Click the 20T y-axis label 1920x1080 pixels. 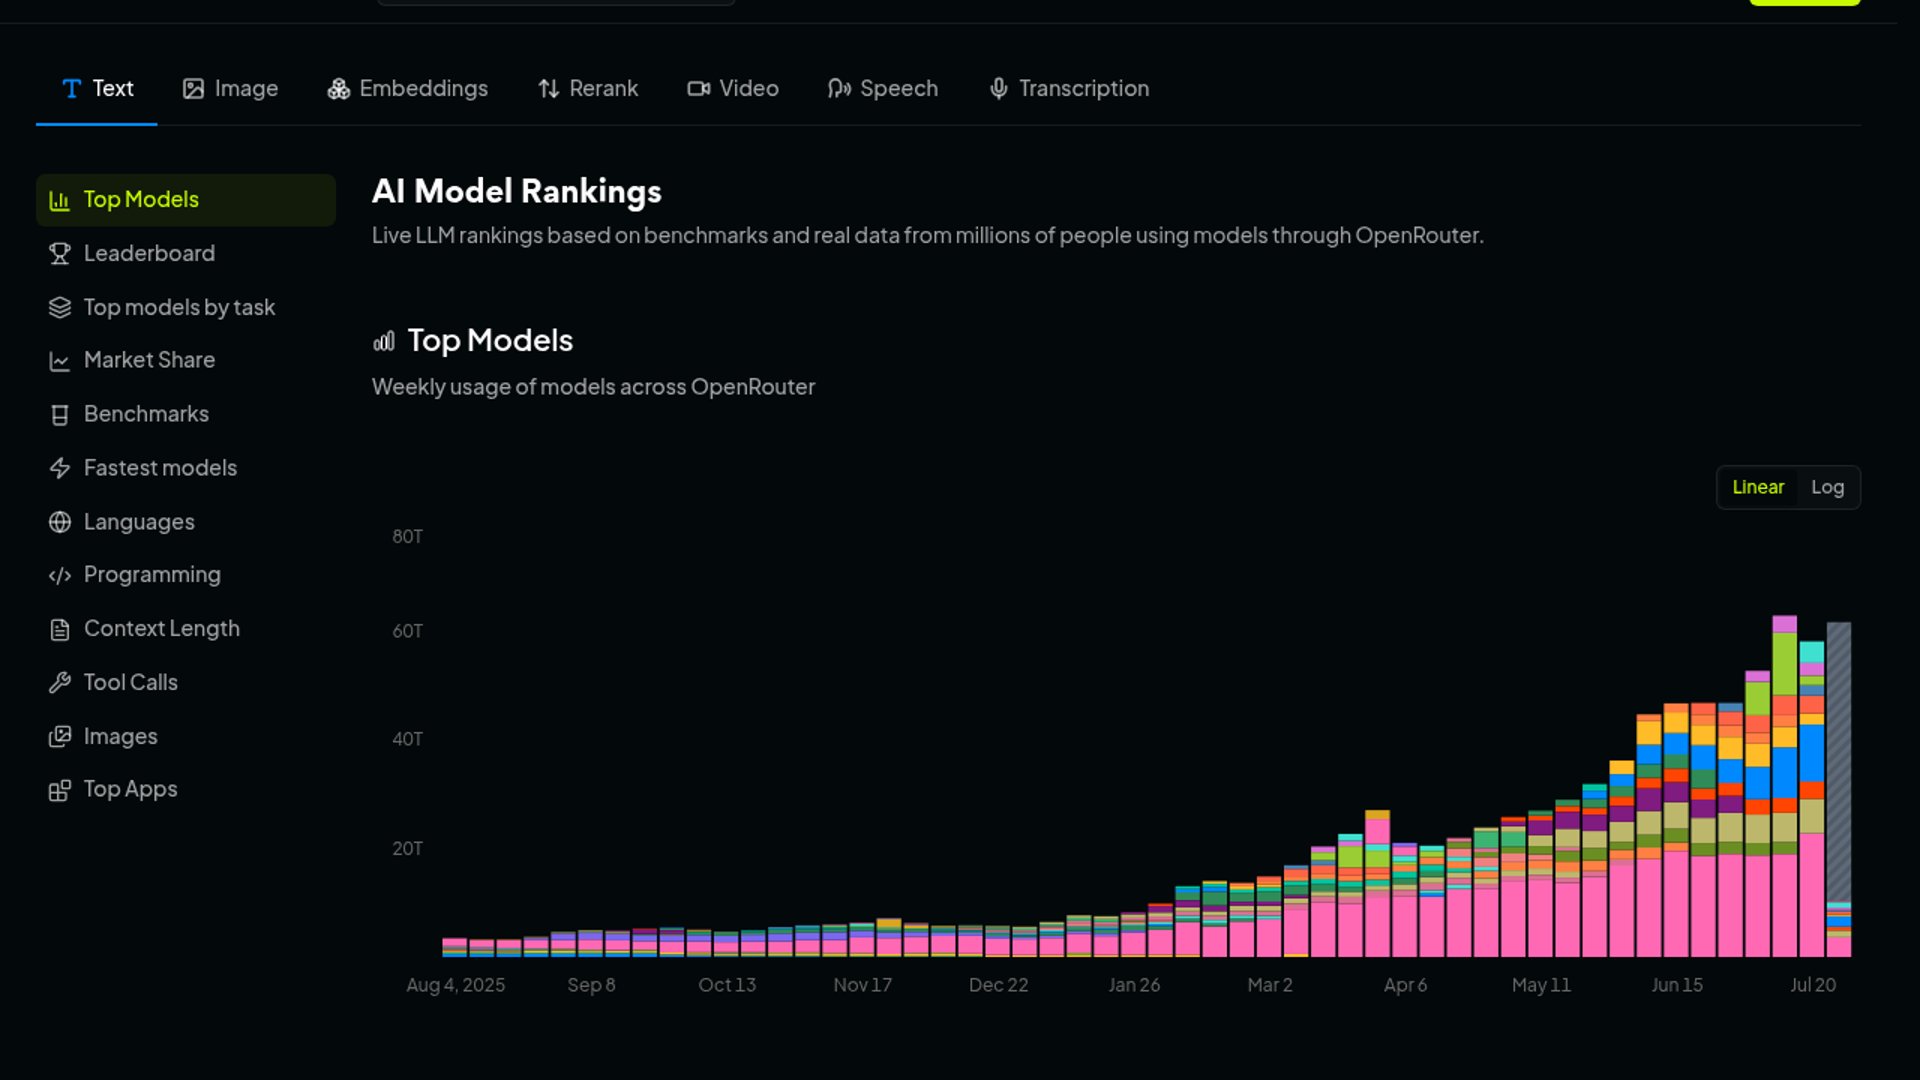pyautogui.click(x=407, y=849)
